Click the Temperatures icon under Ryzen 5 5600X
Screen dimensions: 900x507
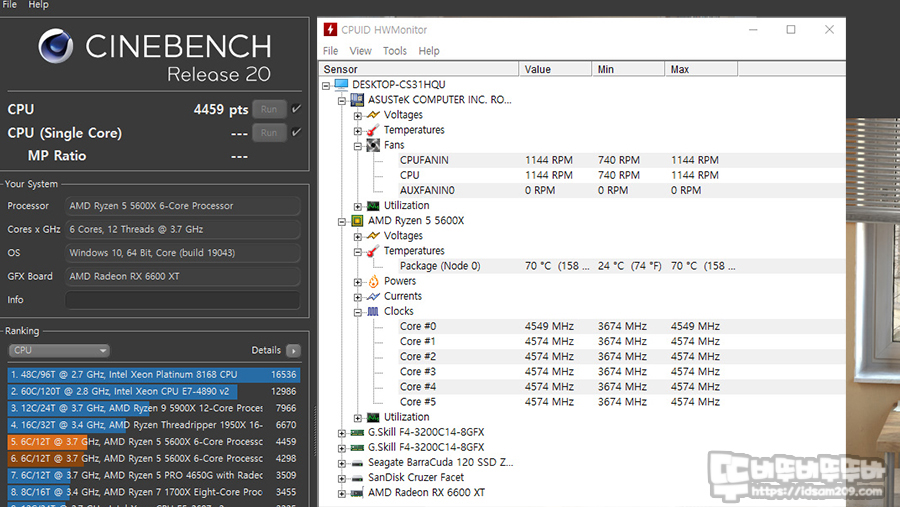click(373, 251)
